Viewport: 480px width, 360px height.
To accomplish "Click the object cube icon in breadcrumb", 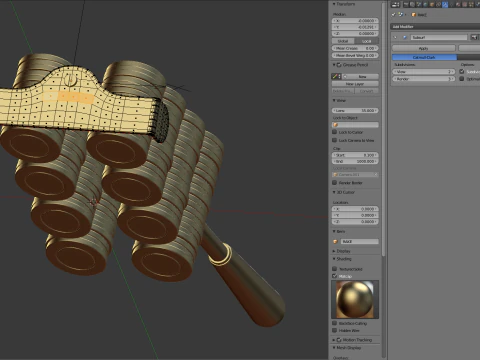I will point(414,15).
